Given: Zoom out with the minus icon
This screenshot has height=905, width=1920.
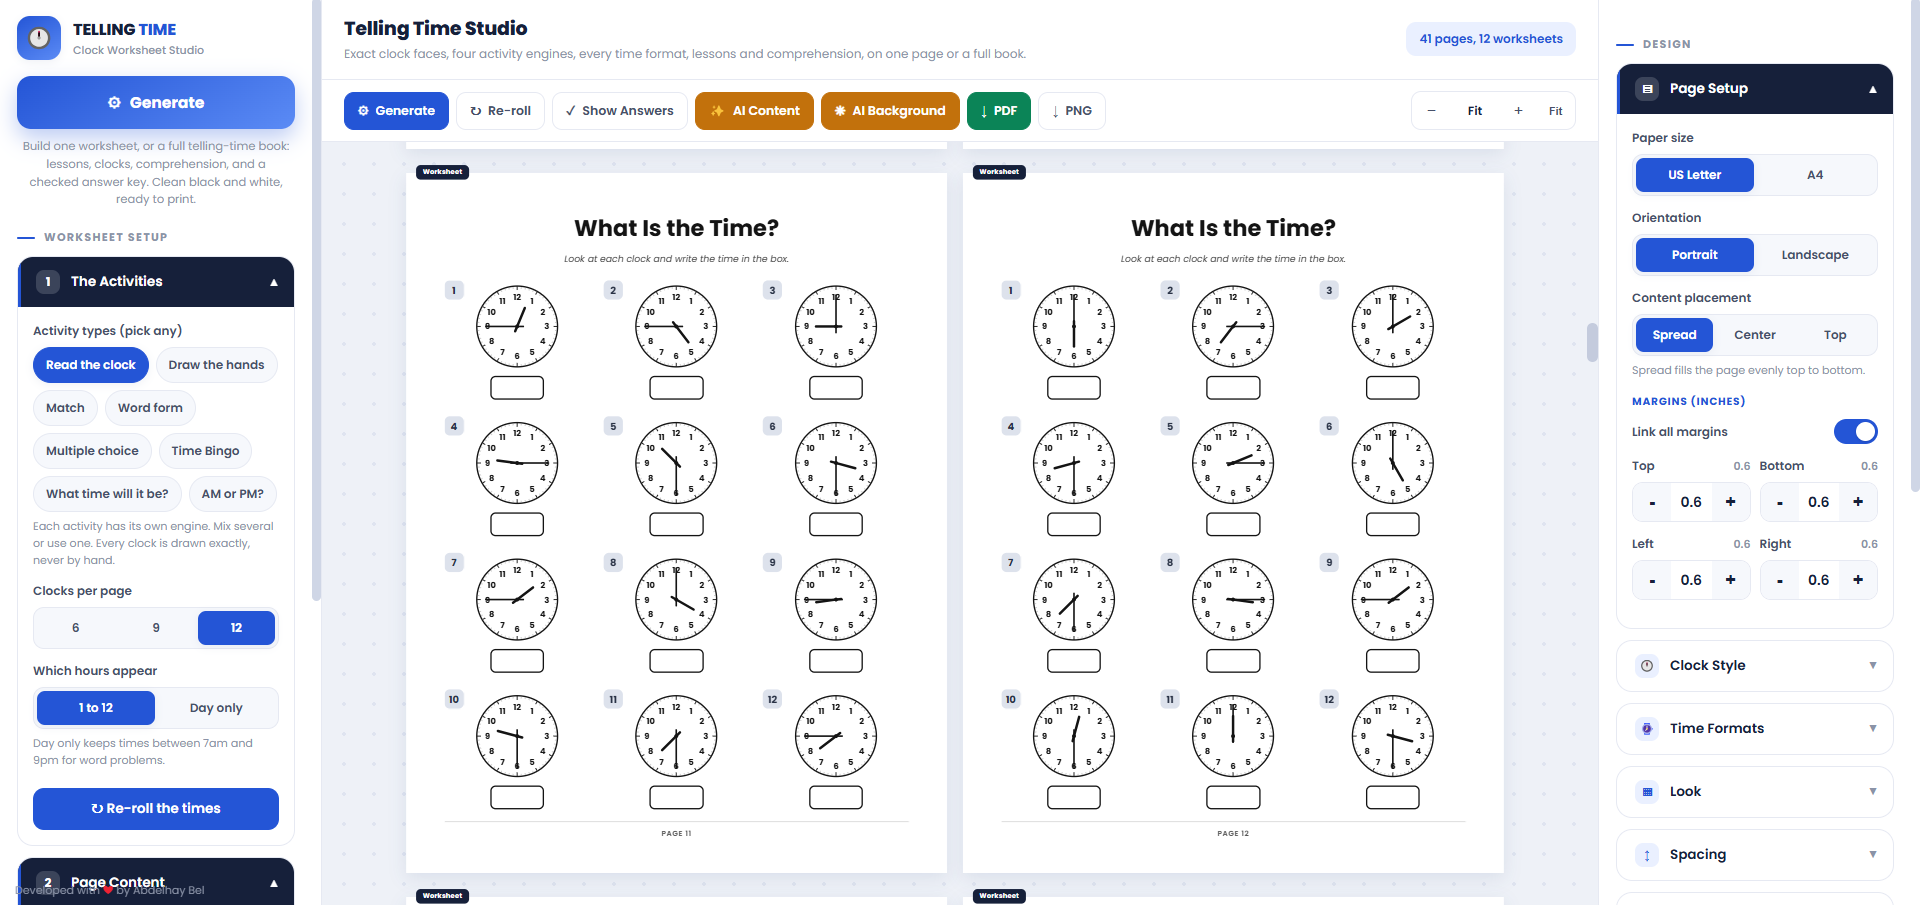Looking at the screenshot, I should coord(1431,111).
